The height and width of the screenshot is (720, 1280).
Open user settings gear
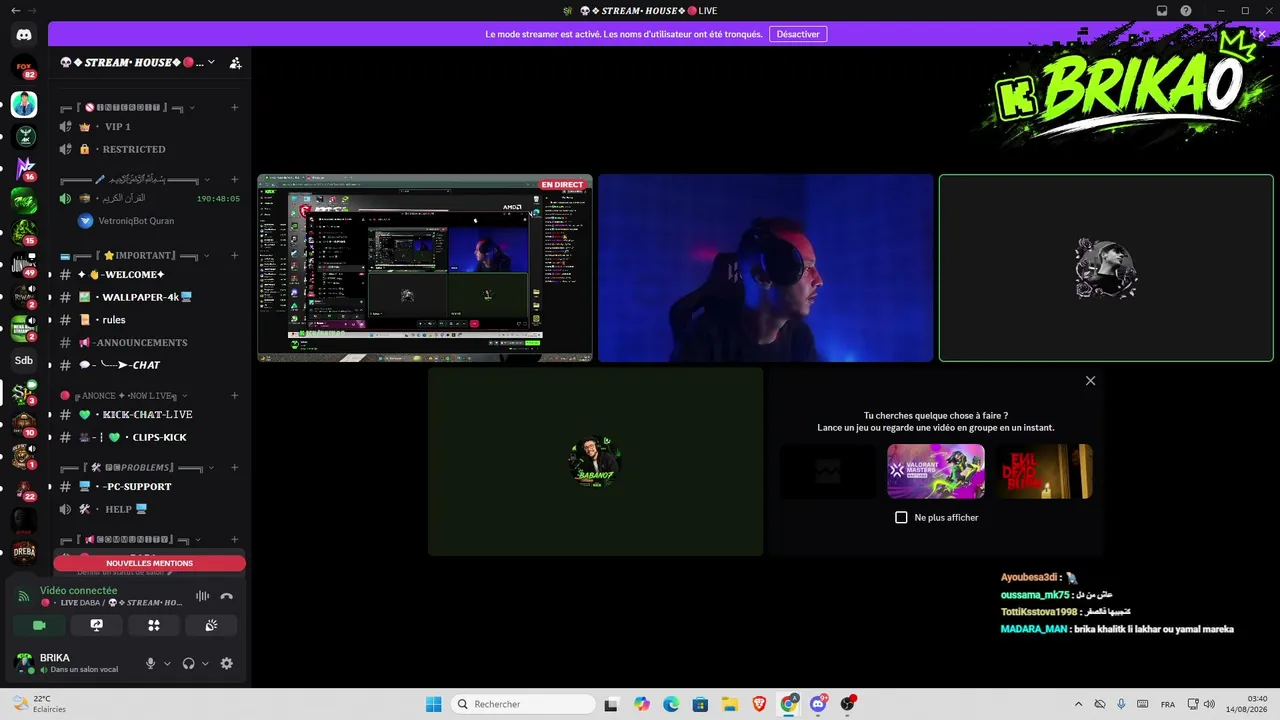pyautogui.click(x=227, y=663)
